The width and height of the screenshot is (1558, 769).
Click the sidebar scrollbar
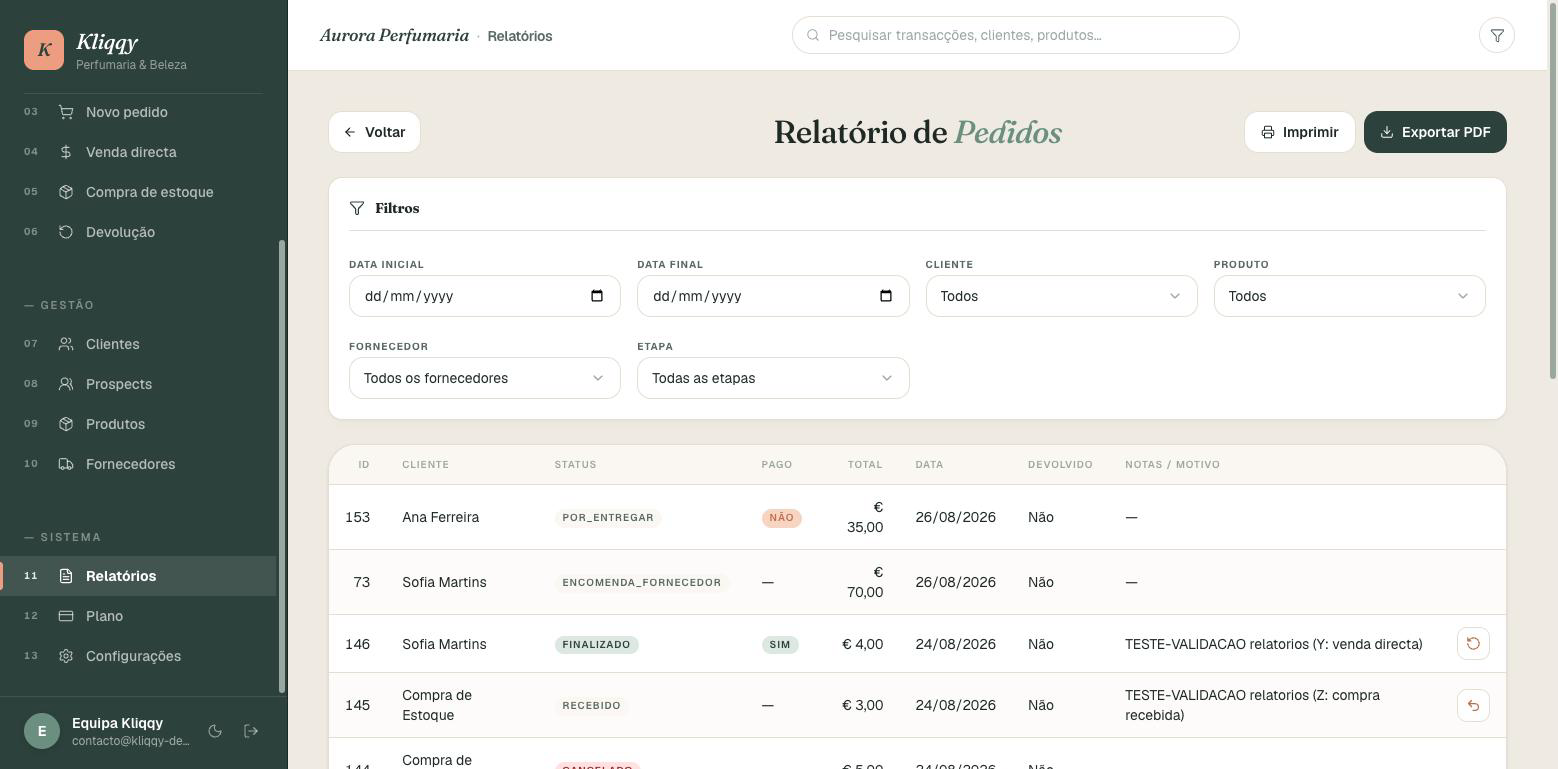pyautogui.click(x=282, y=466)
